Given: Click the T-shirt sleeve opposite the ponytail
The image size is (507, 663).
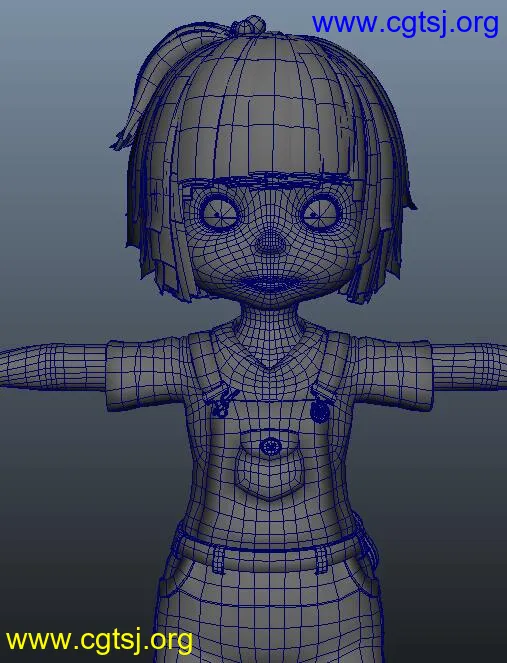Looking at the screenshot, I should click(x=393, y=374).
